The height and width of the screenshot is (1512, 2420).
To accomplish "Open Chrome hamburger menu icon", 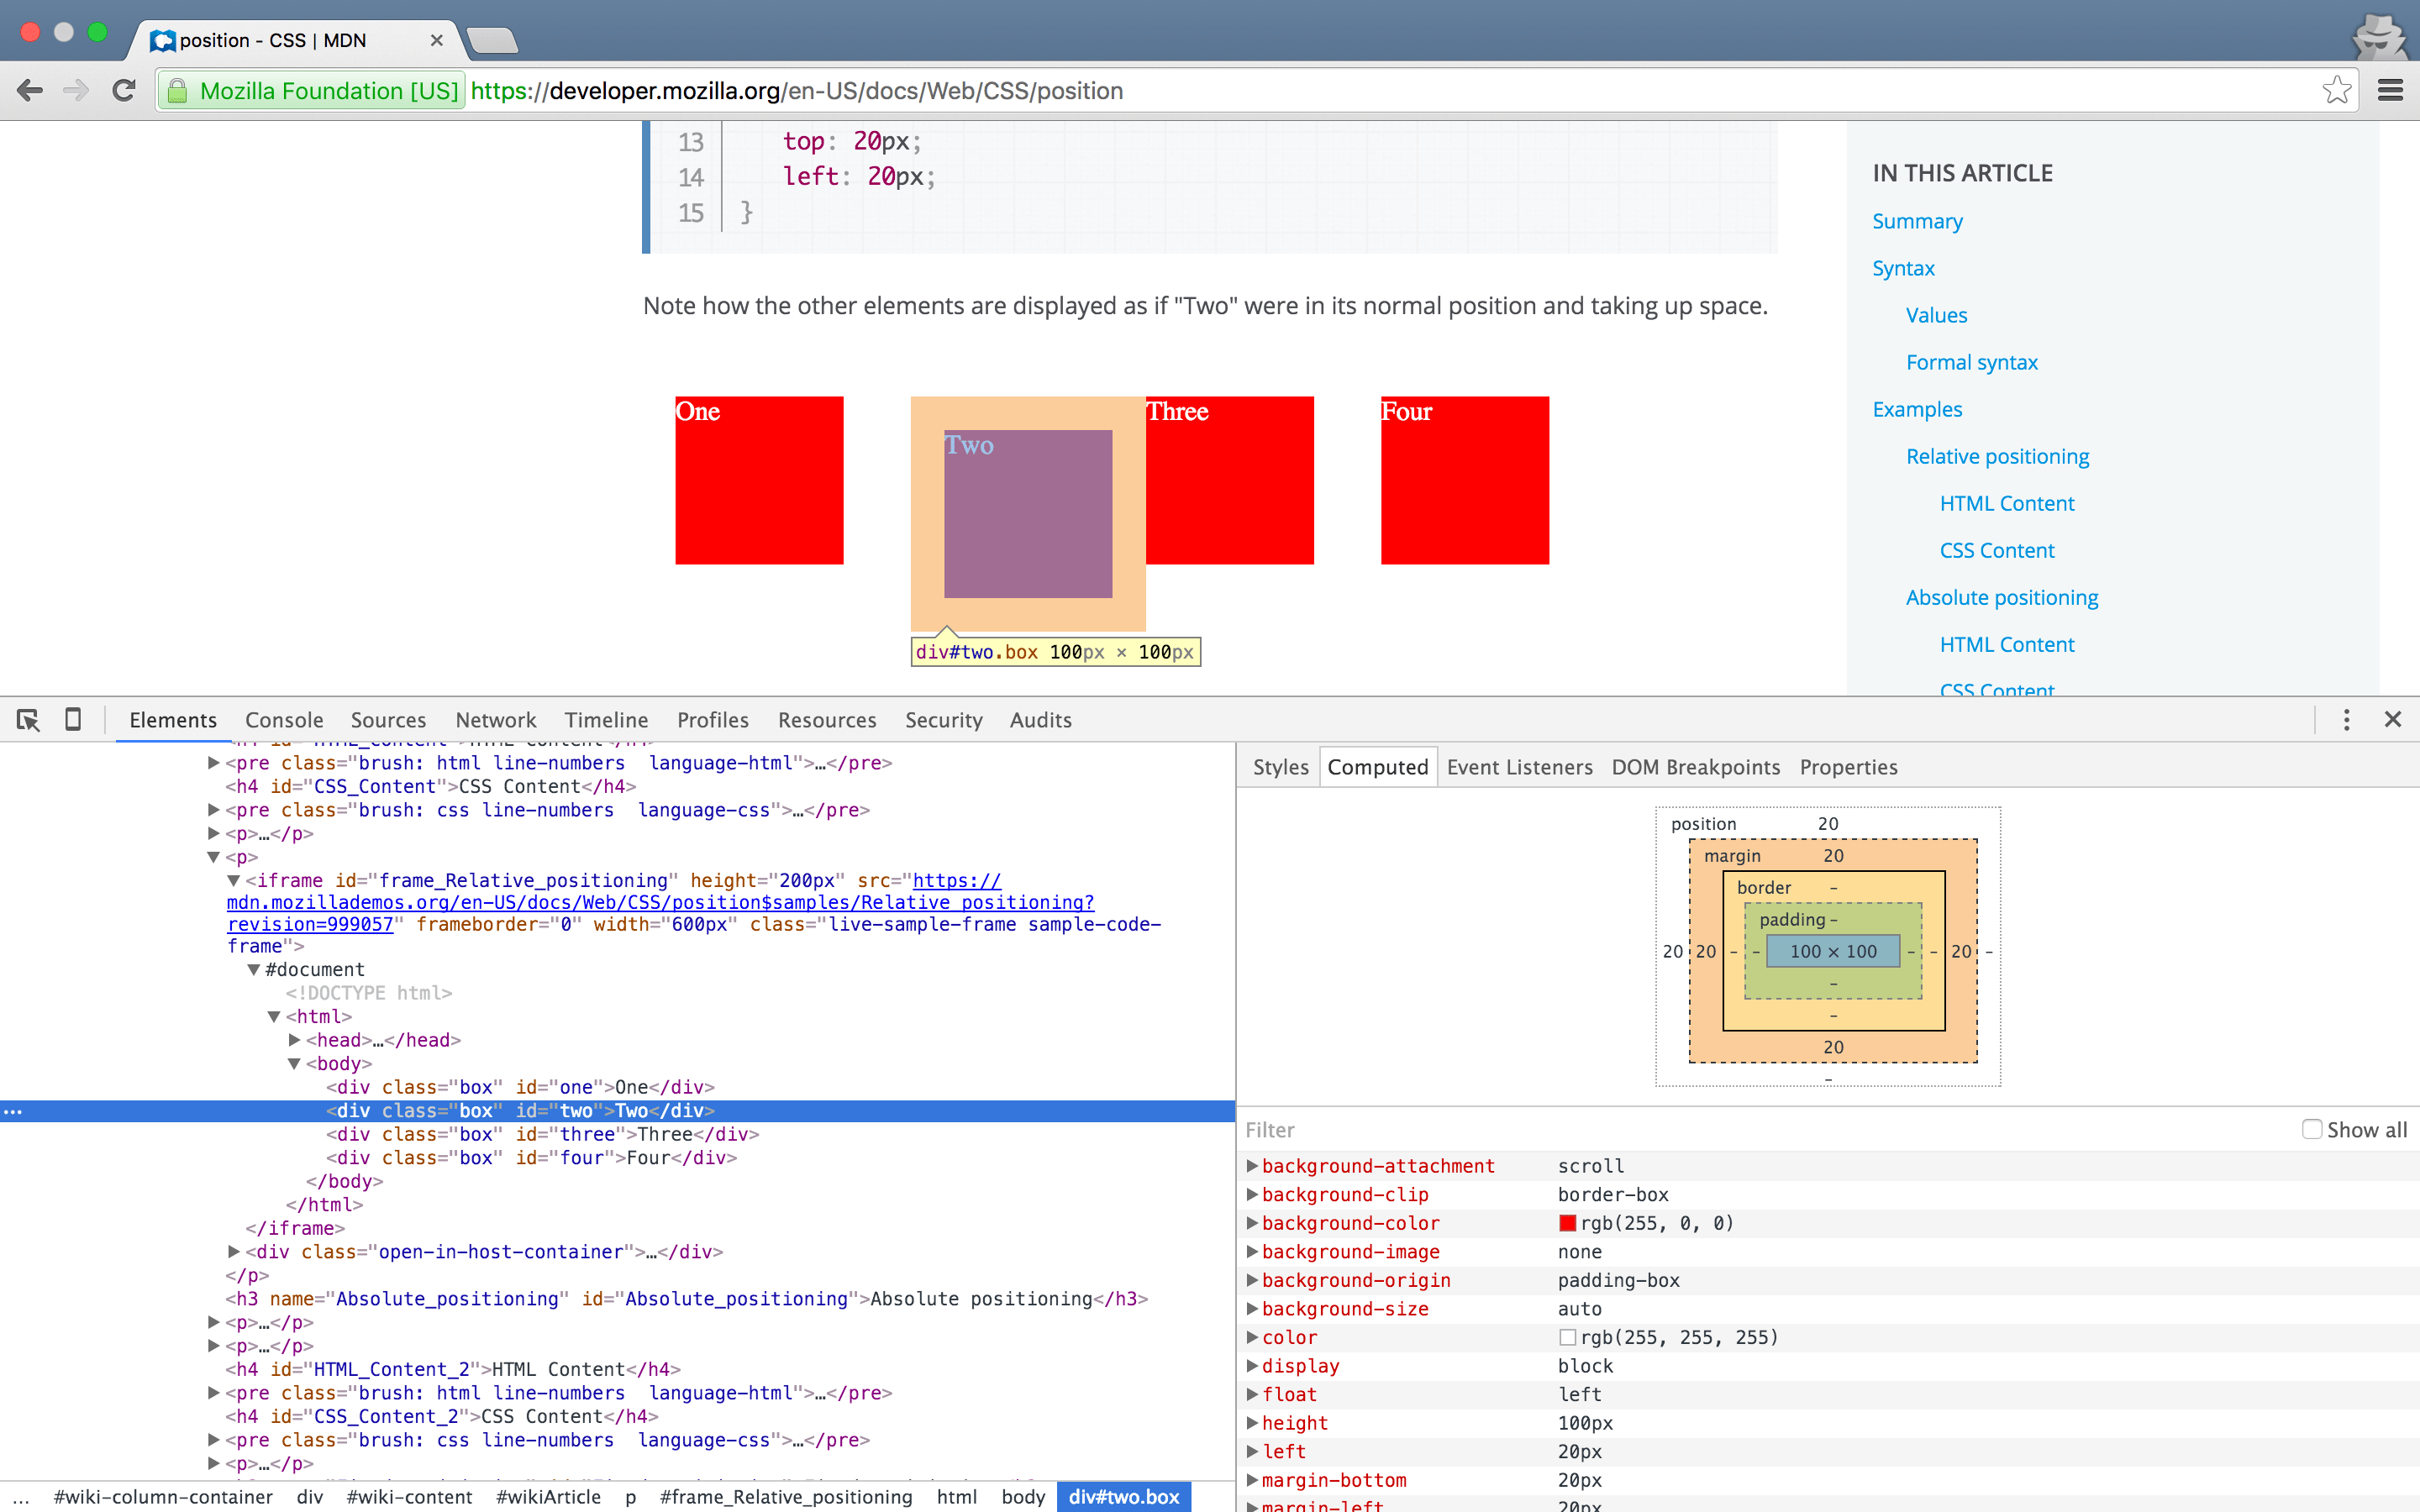I will [2390, 91].
